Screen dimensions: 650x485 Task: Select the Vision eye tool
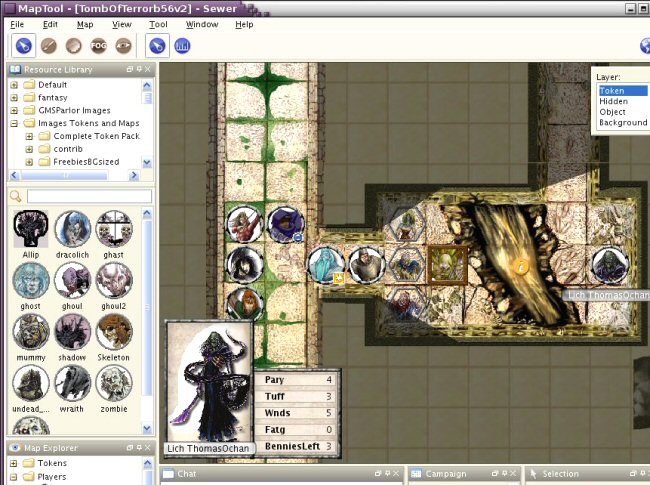(x=123, y=46)
